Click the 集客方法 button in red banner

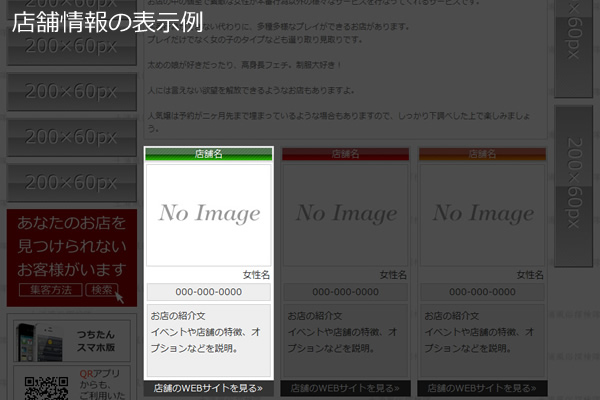(50, 290)
